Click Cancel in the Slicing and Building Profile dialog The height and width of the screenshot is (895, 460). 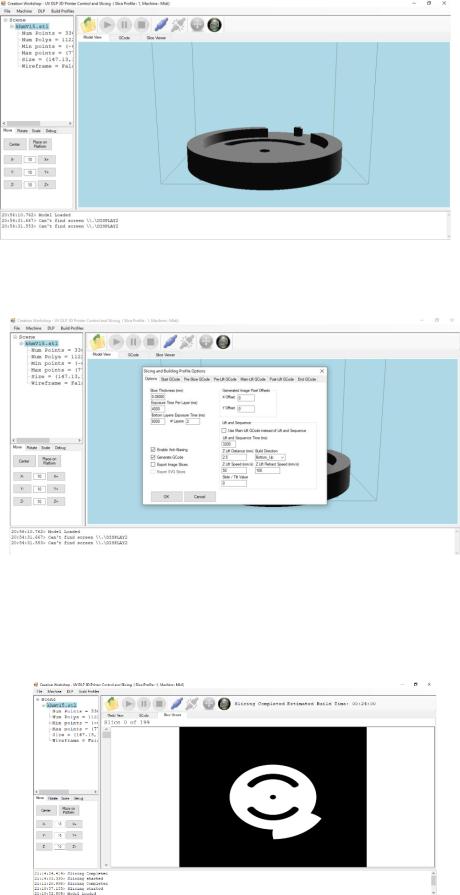tap(200, 497)
